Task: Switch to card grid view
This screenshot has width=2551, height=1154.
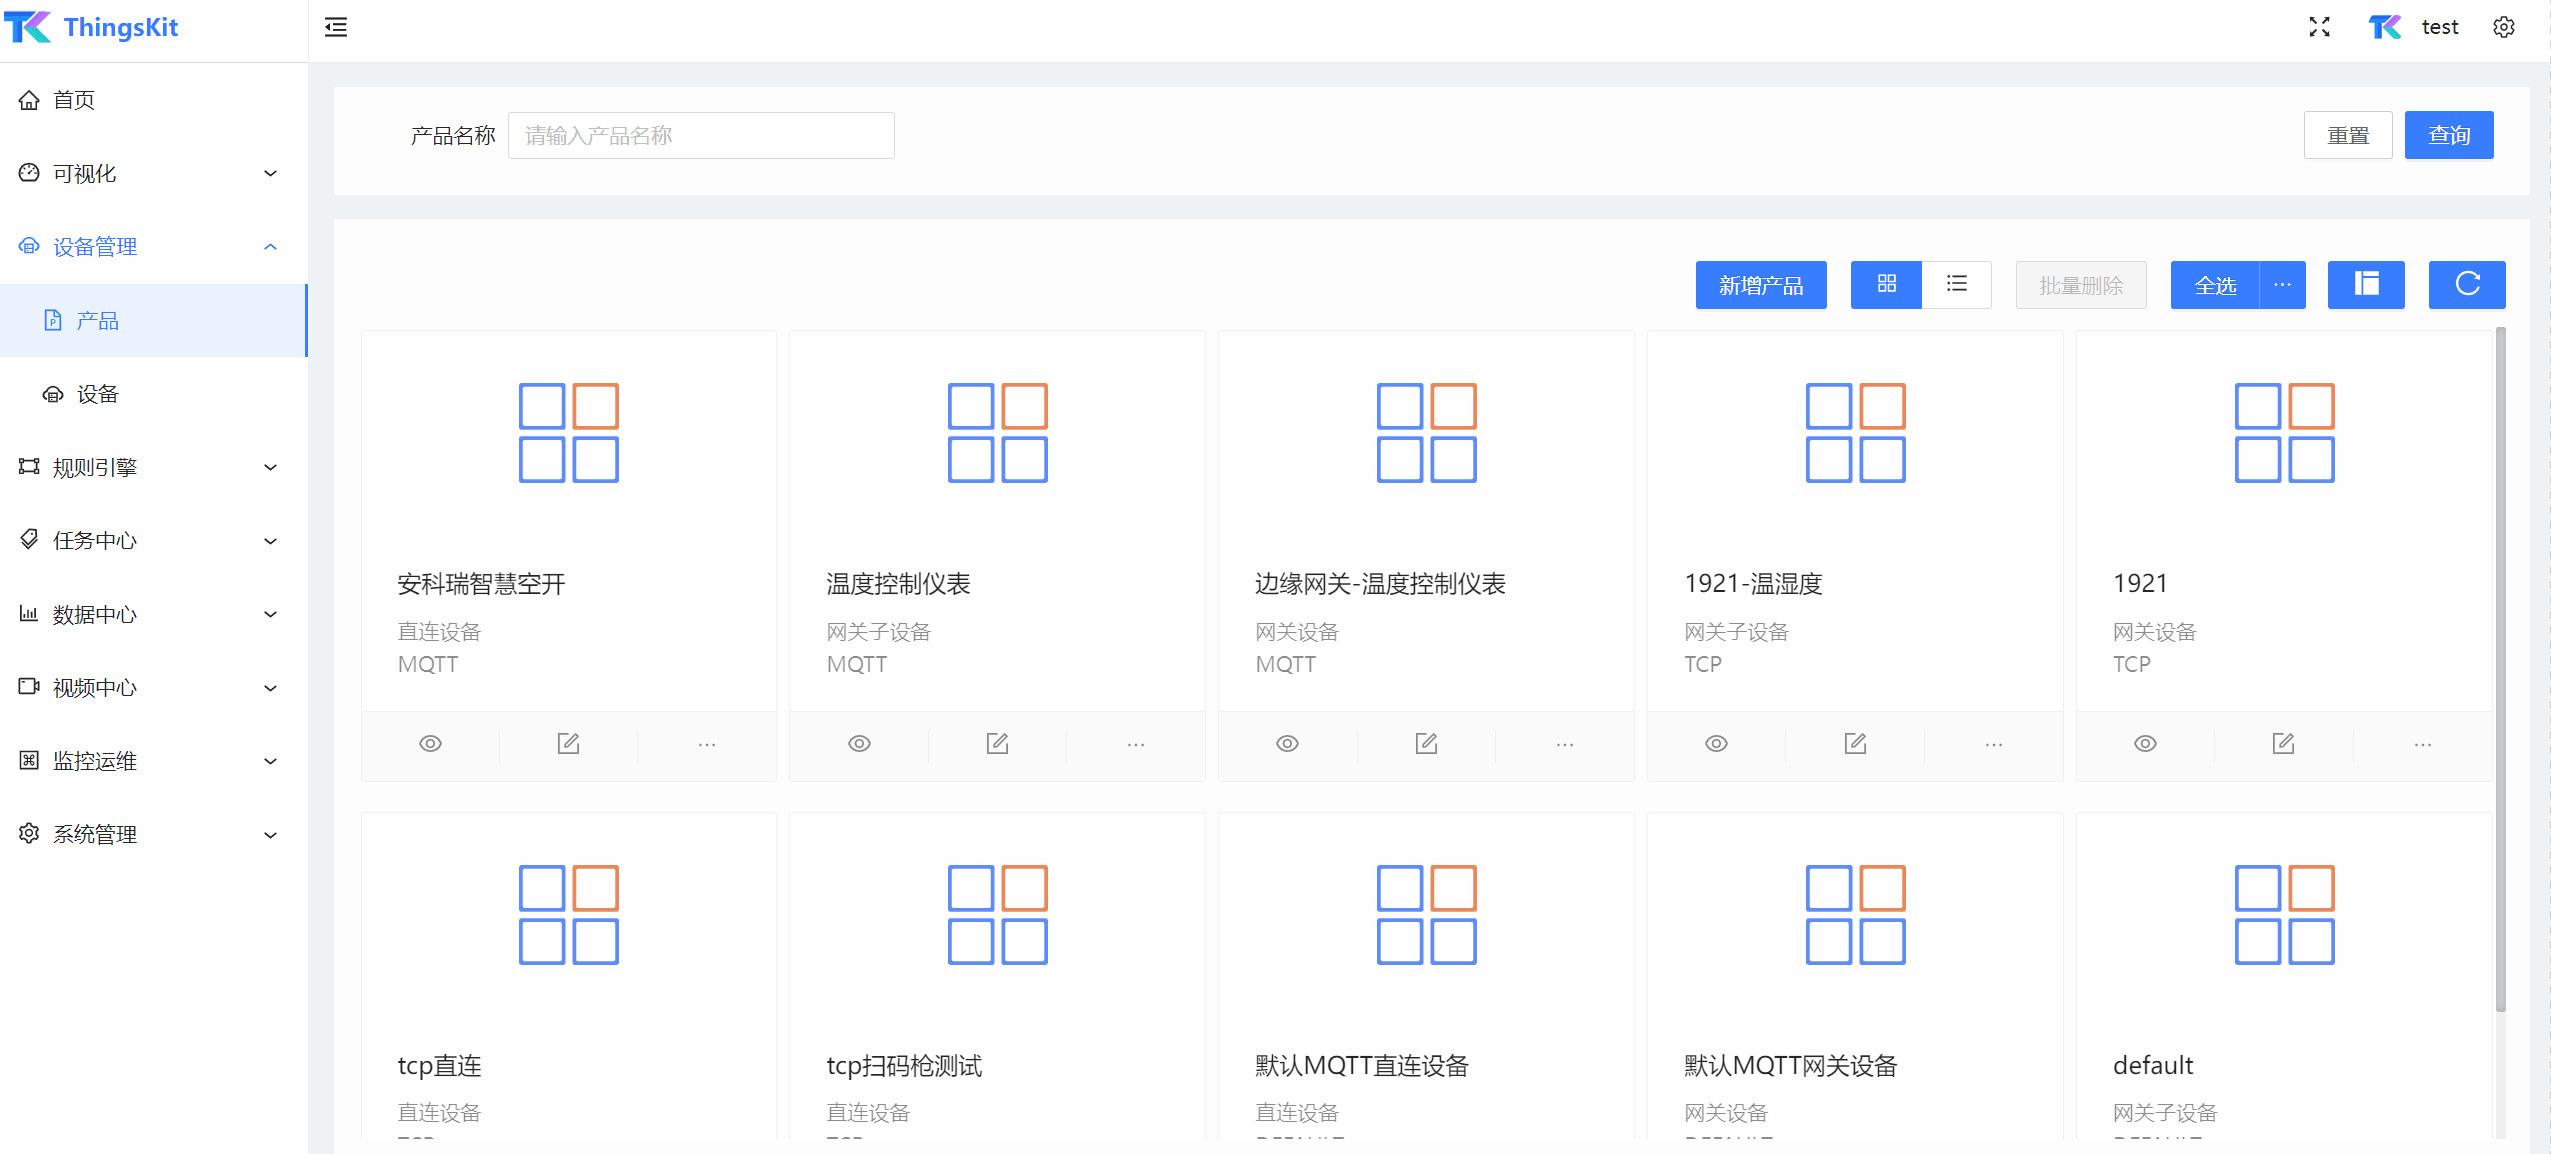Action: [1886, 285]
